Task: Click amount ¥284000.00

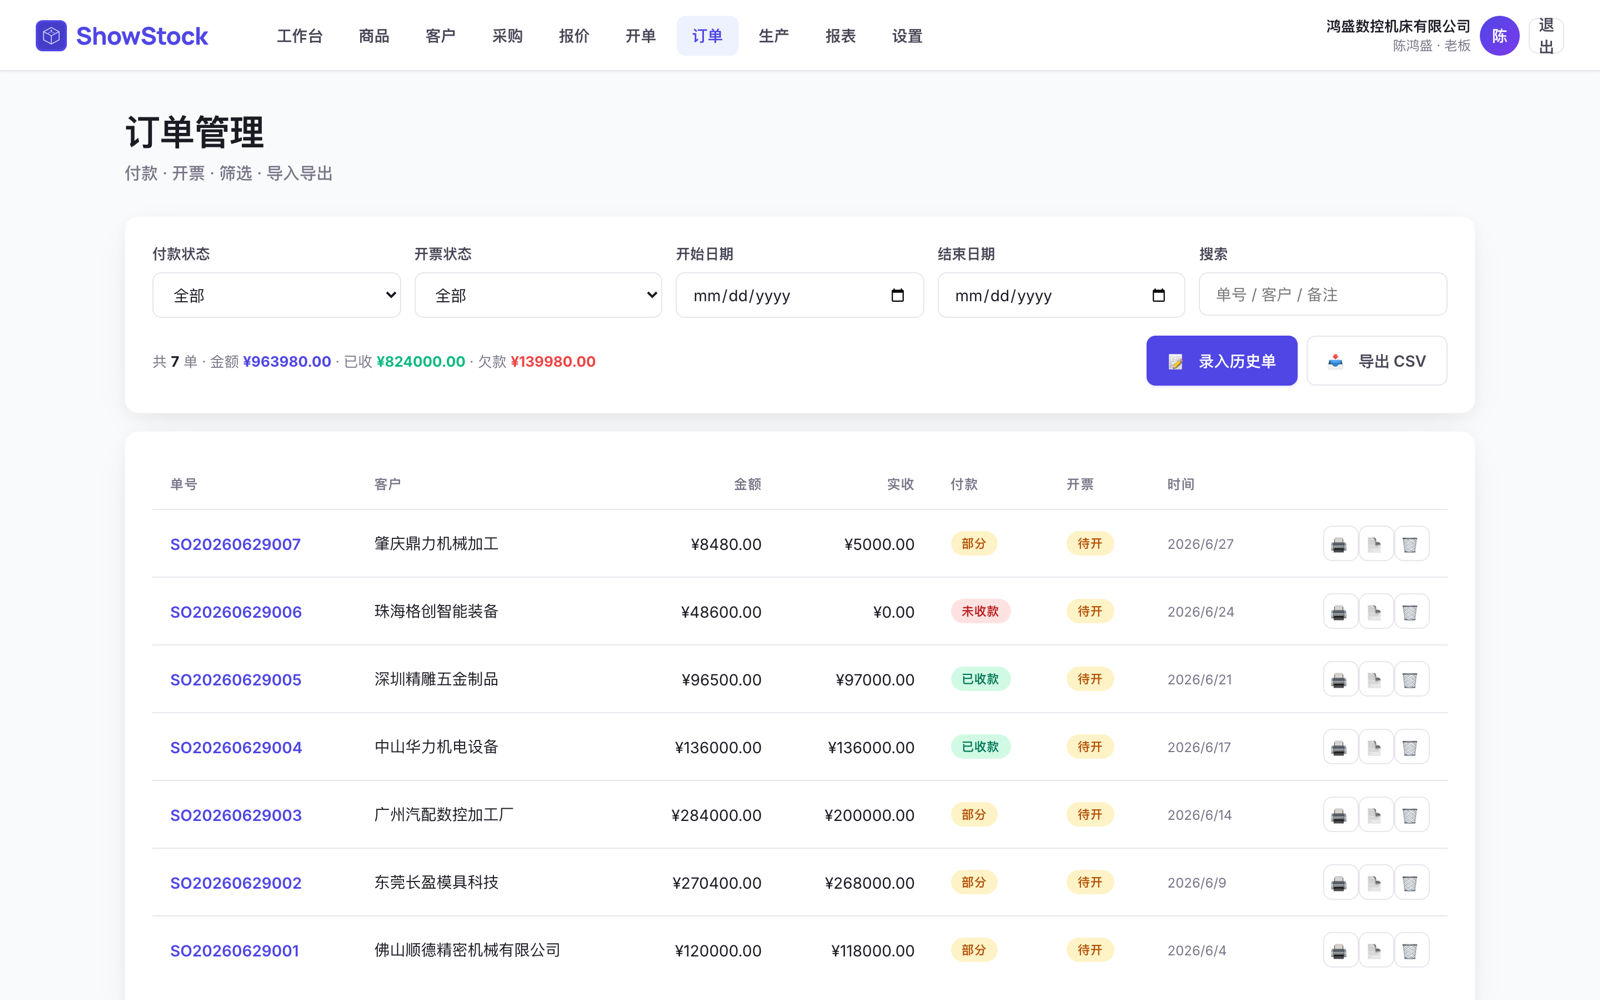Action: tap(716, 815)
